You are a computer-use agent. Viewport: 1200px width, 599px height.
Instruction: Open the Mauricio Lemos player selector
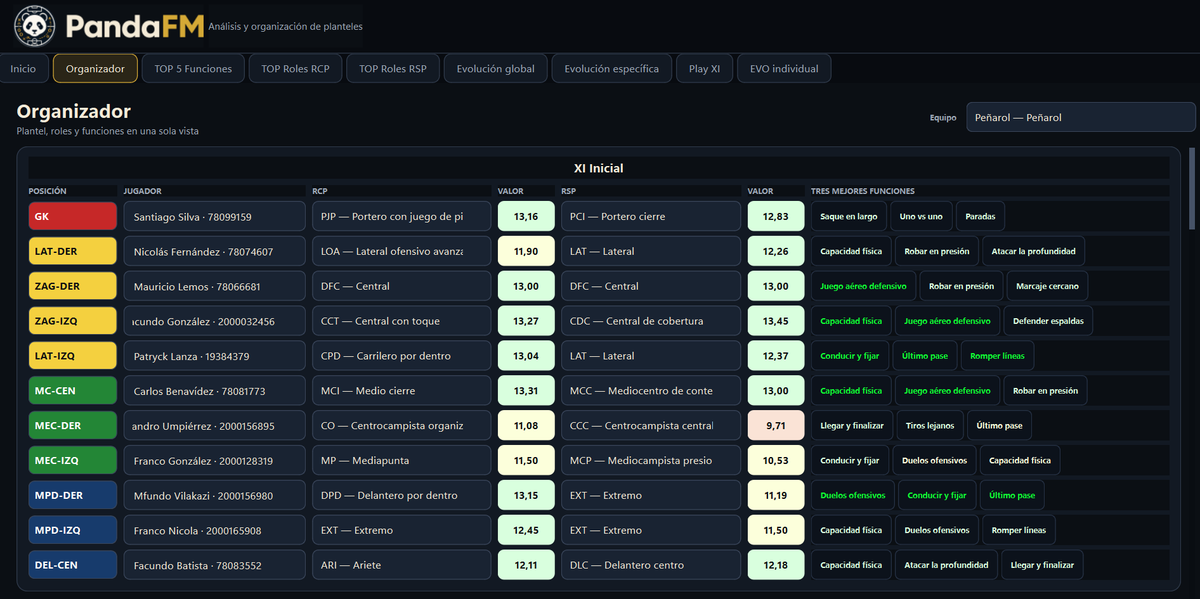(214, 287)
